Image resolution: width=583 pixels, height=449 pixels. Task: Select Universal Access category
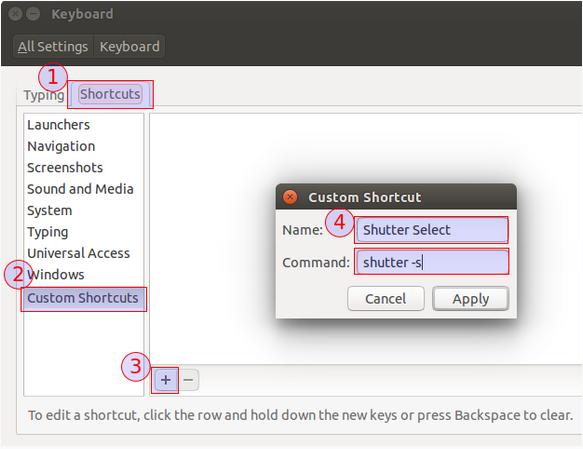click(x=78, y=253)
